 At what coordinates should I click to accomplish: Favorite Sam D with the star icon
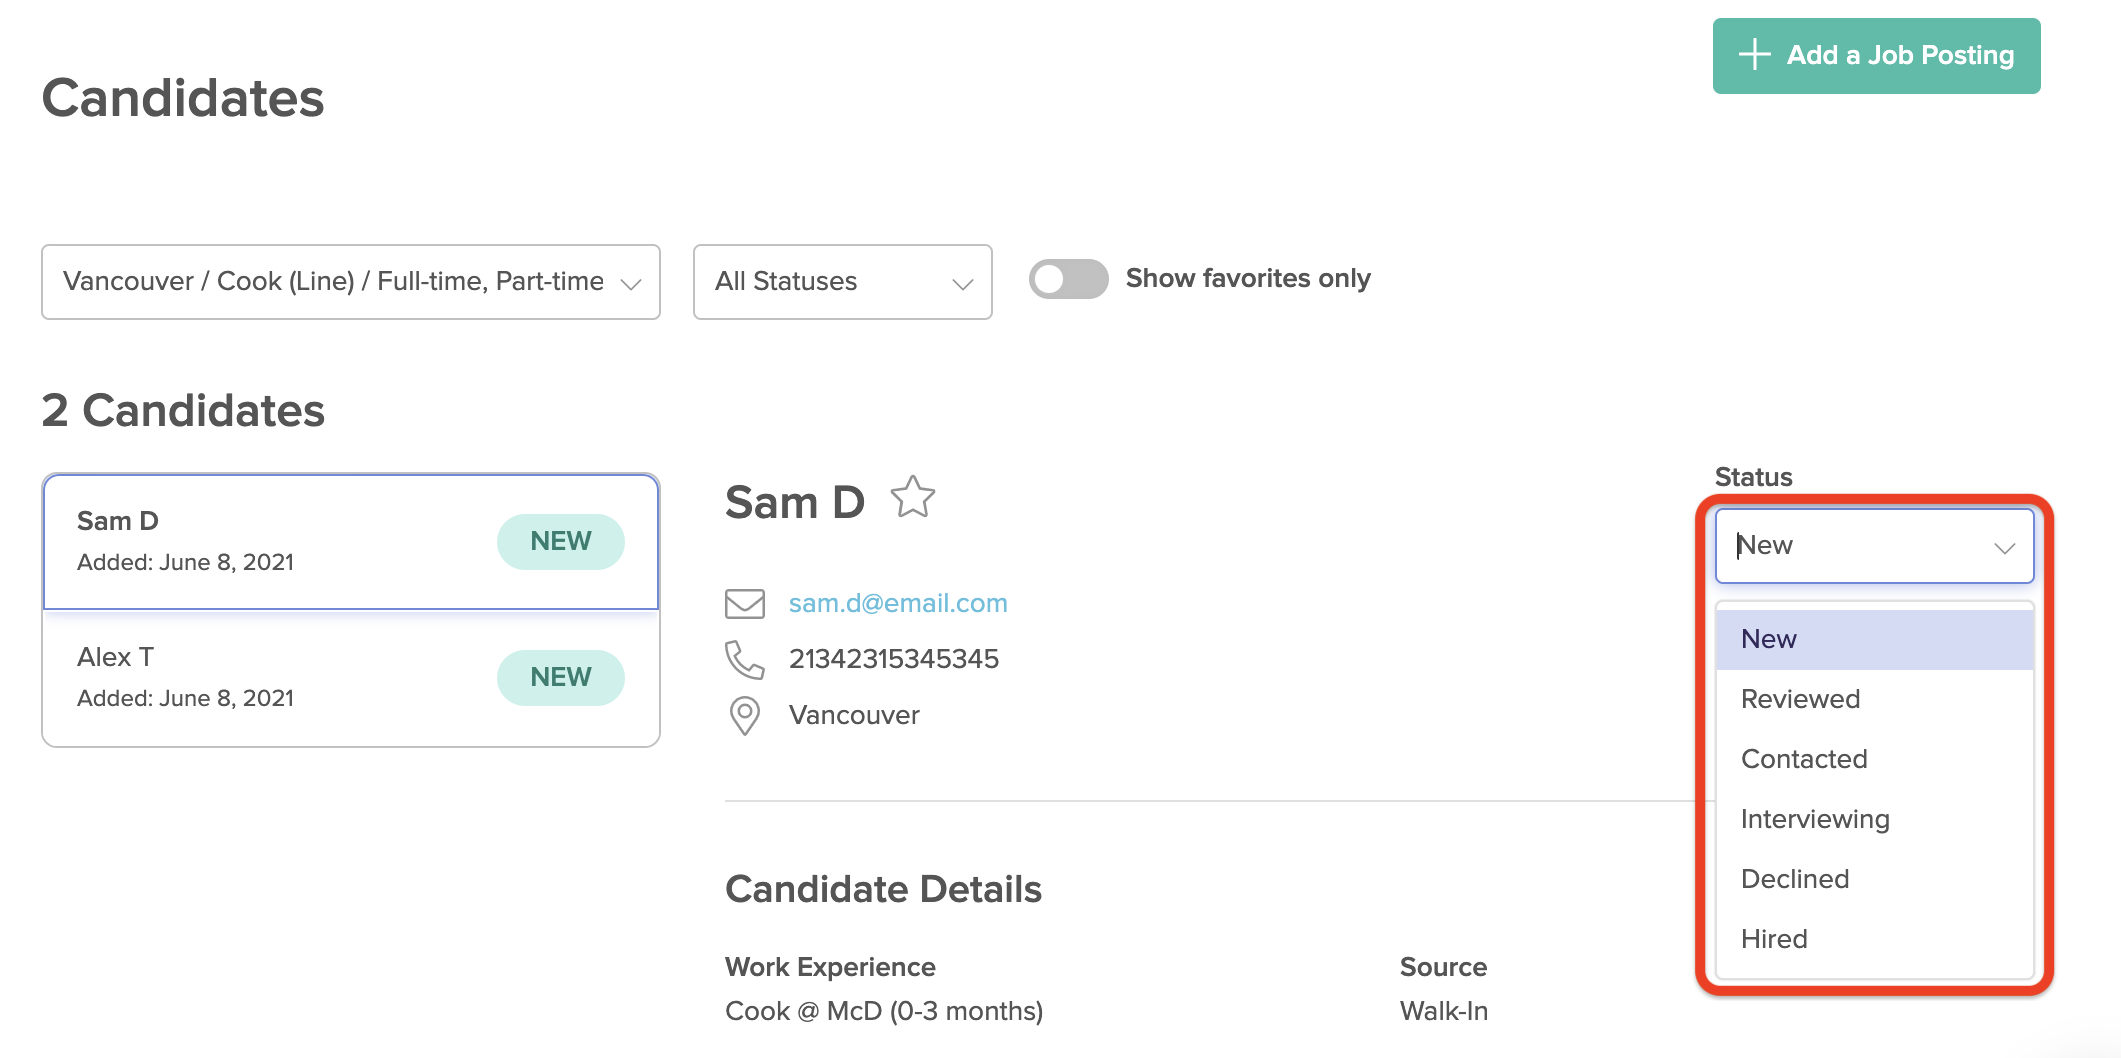tap(912, 497)
